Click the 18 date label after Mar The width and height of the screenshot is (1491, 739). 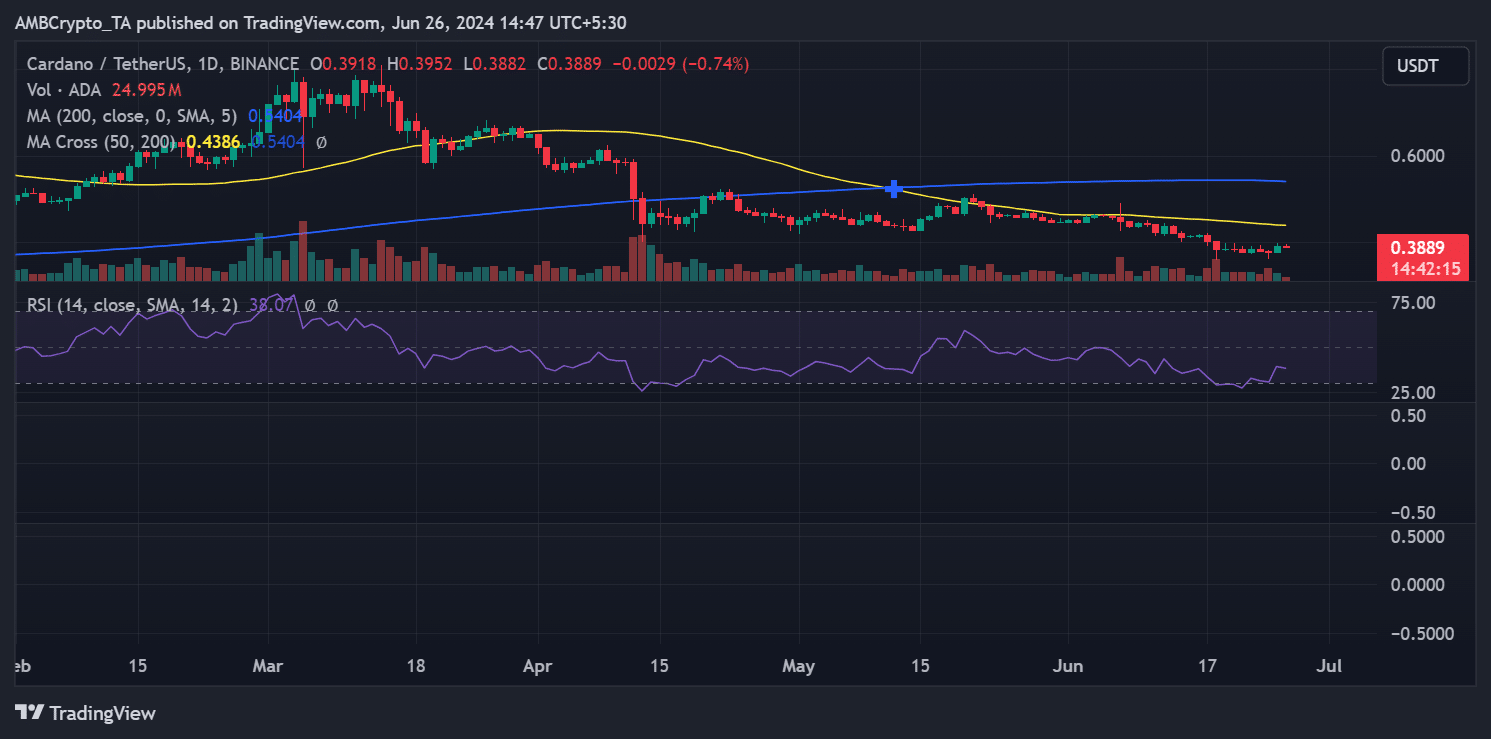click(417, 665)
